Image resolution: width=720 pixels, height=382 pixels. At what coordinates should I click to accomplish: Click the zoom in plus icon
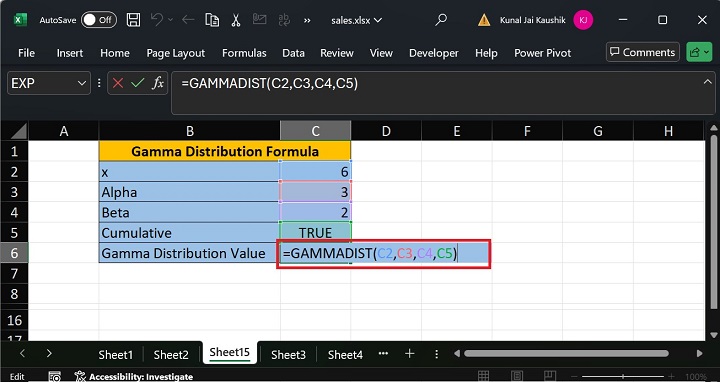pos(671,376)
